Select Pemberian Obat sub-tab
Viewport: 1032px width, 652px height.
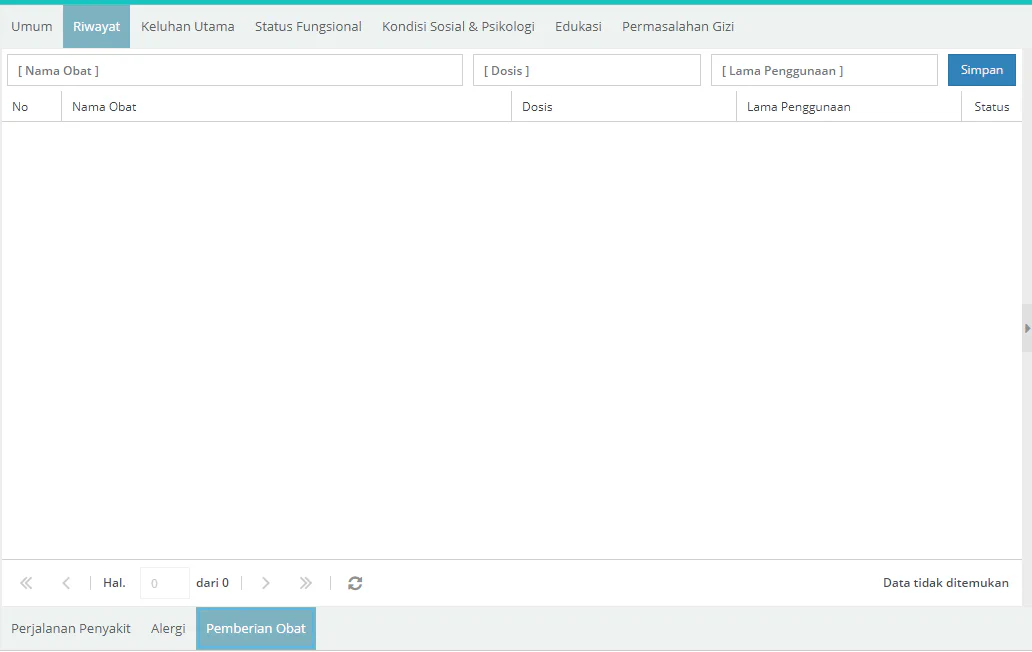[256, 628]
